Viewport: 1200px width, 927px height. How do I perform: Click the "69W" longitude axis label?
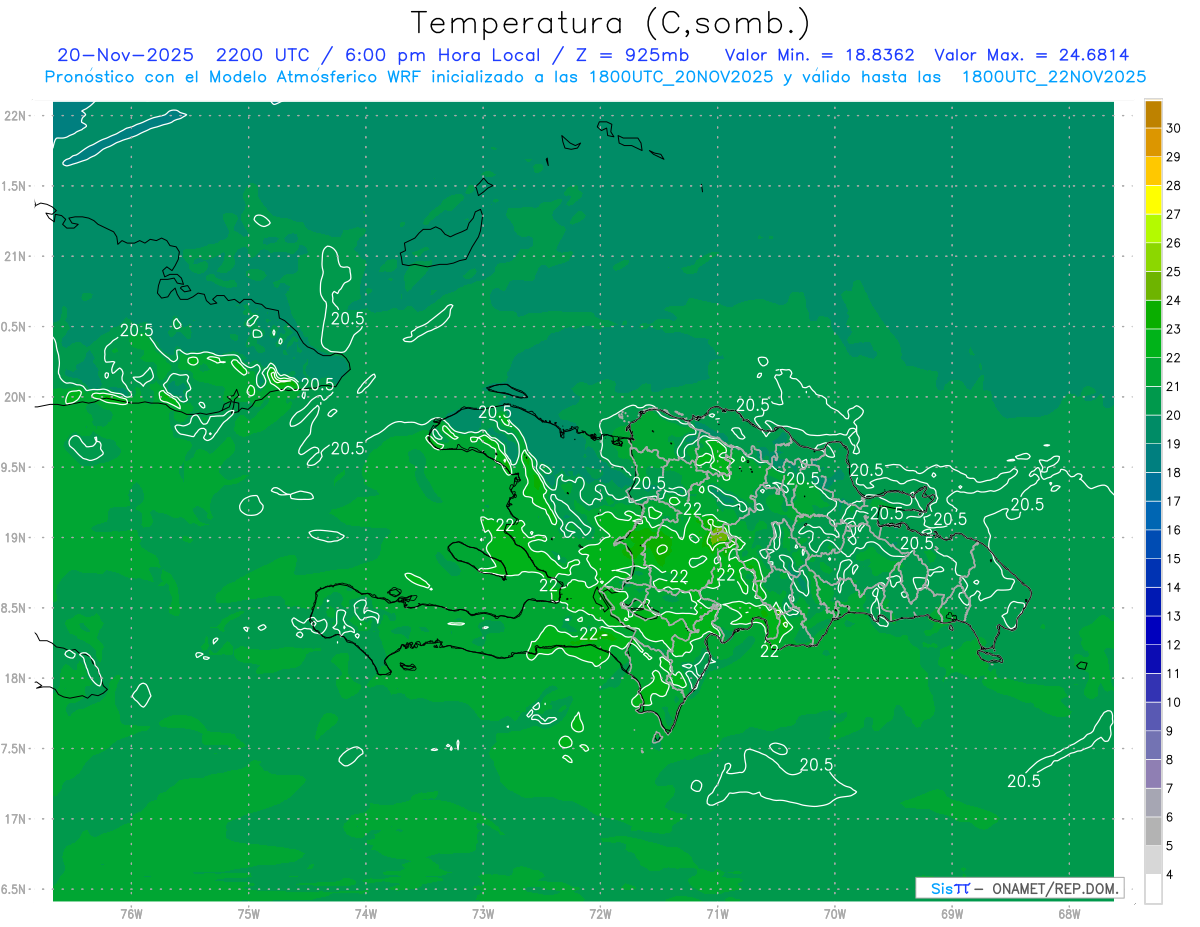[x=952, y=913]
